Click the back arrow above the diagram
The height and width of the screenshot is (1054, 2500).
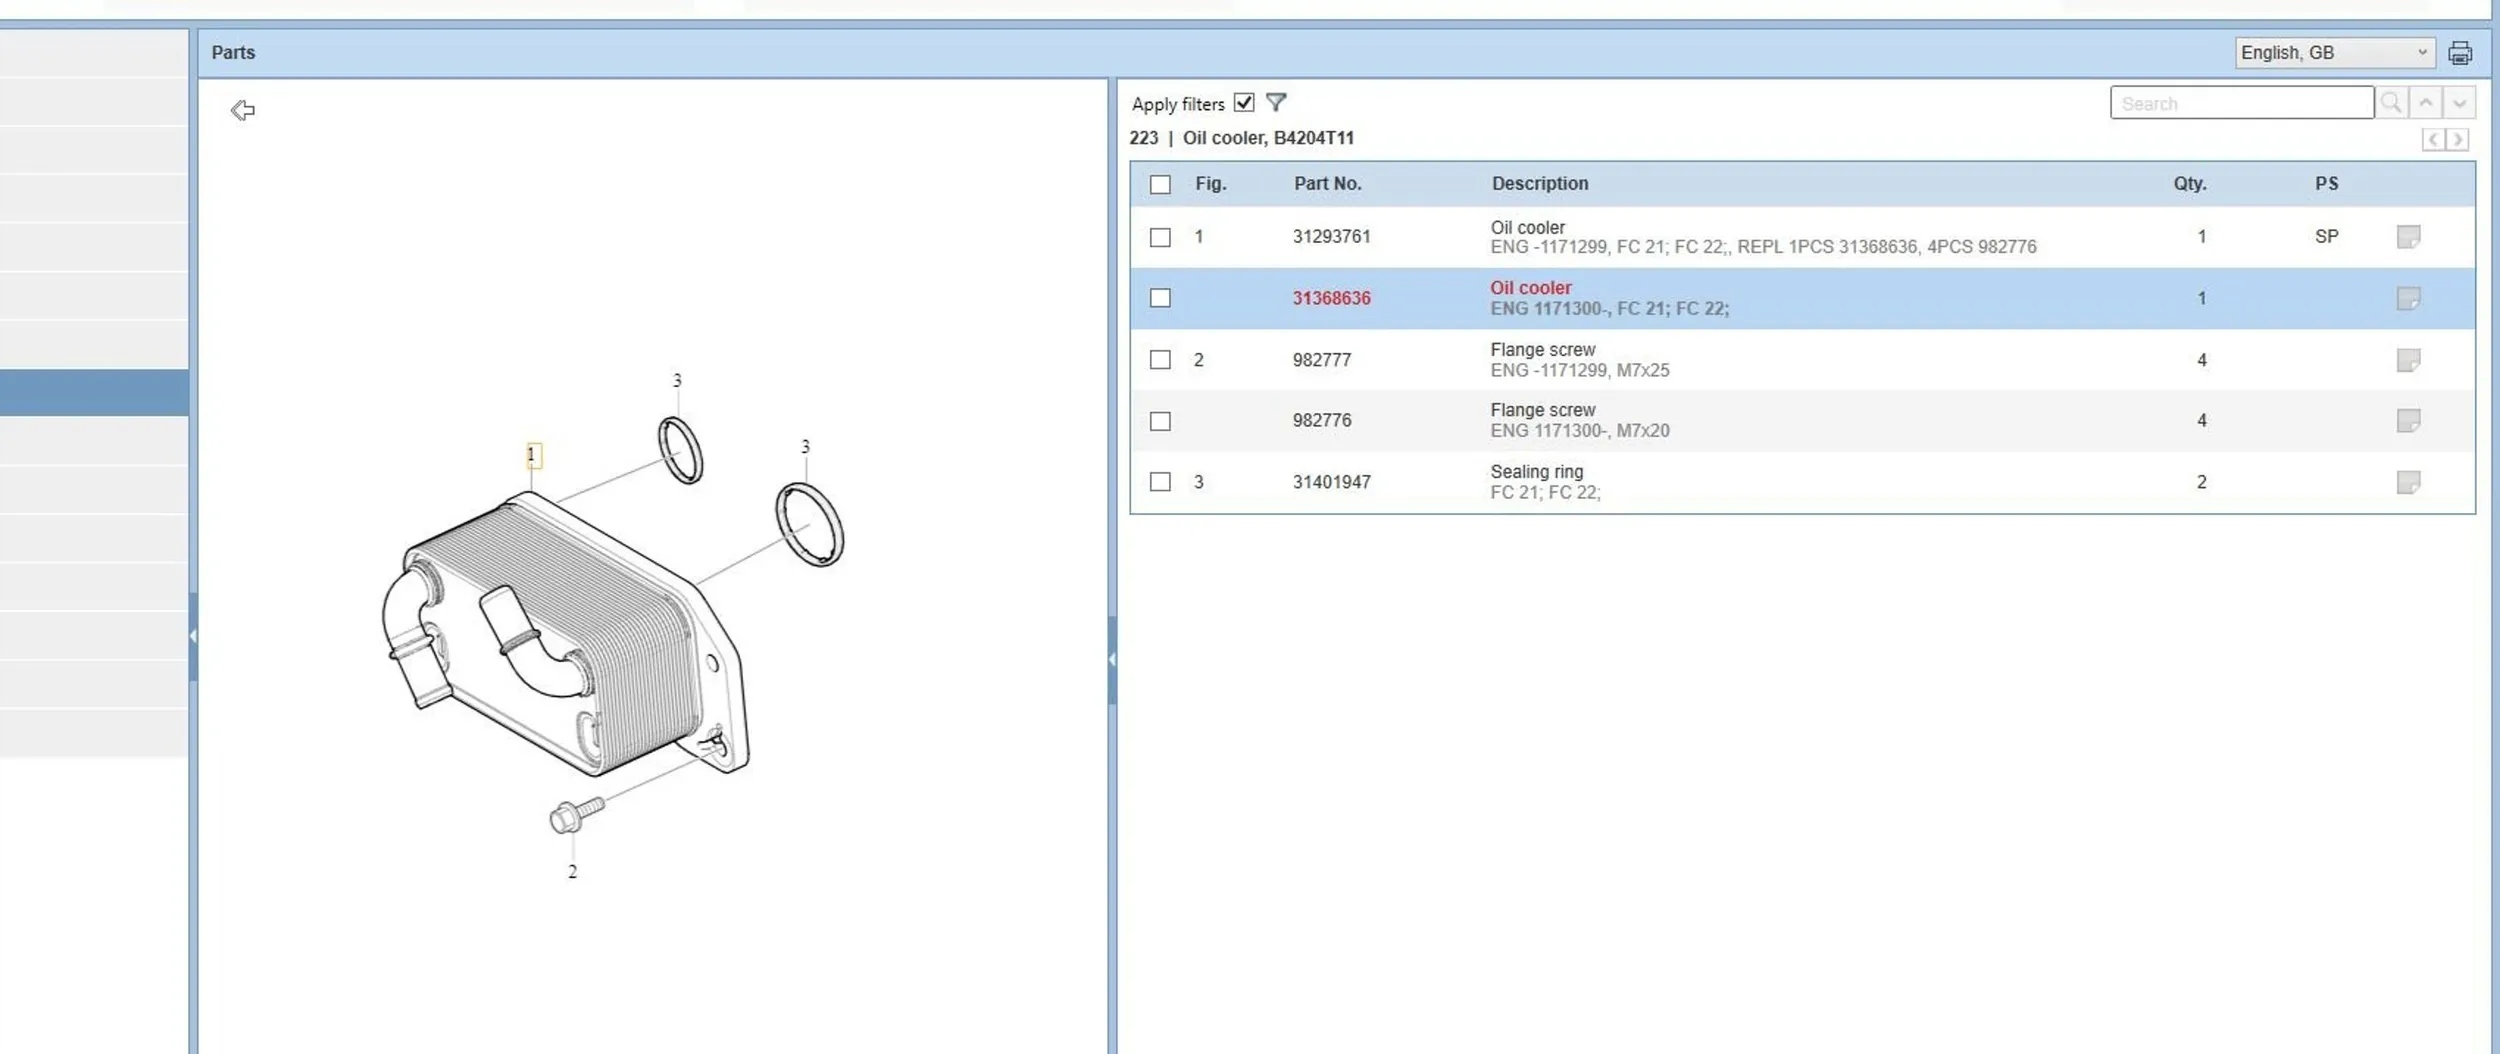point(243,110)
